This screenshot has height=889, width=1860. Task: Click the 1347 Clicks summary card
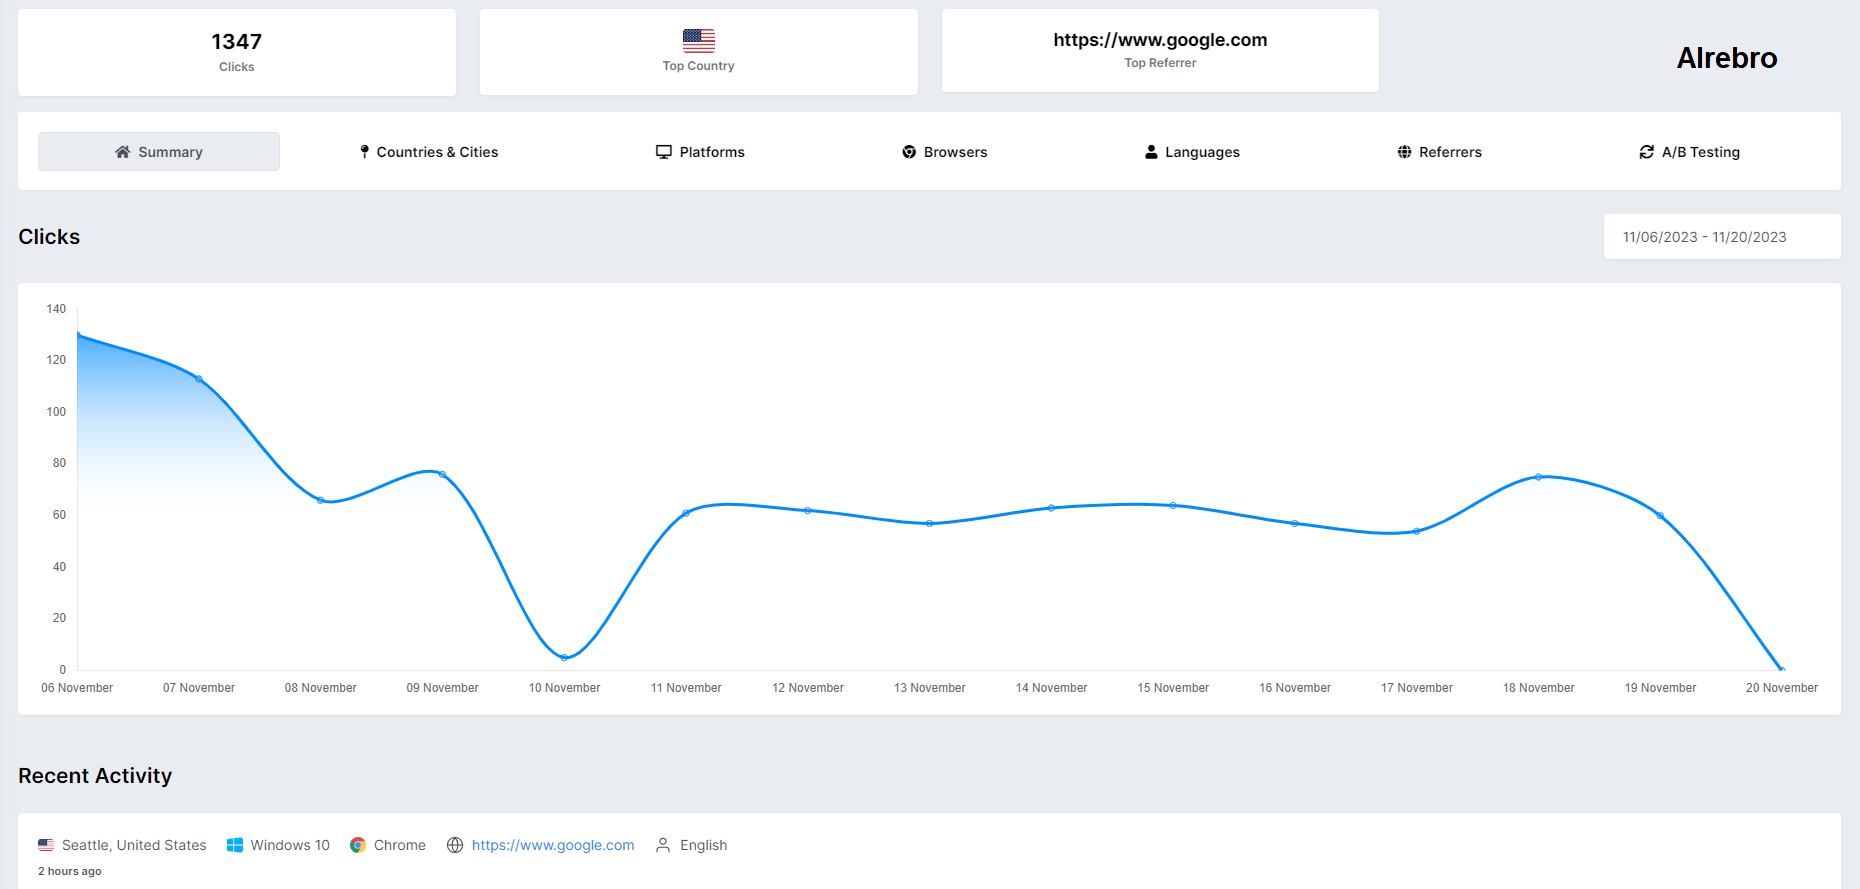(237, 53)
